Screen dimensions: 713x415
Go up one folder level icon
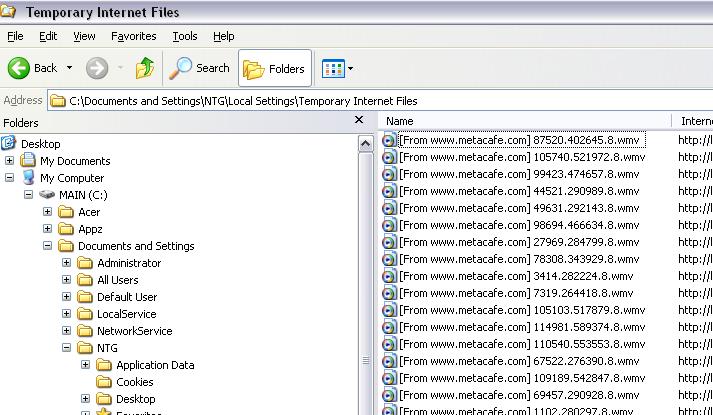point(145,68)
